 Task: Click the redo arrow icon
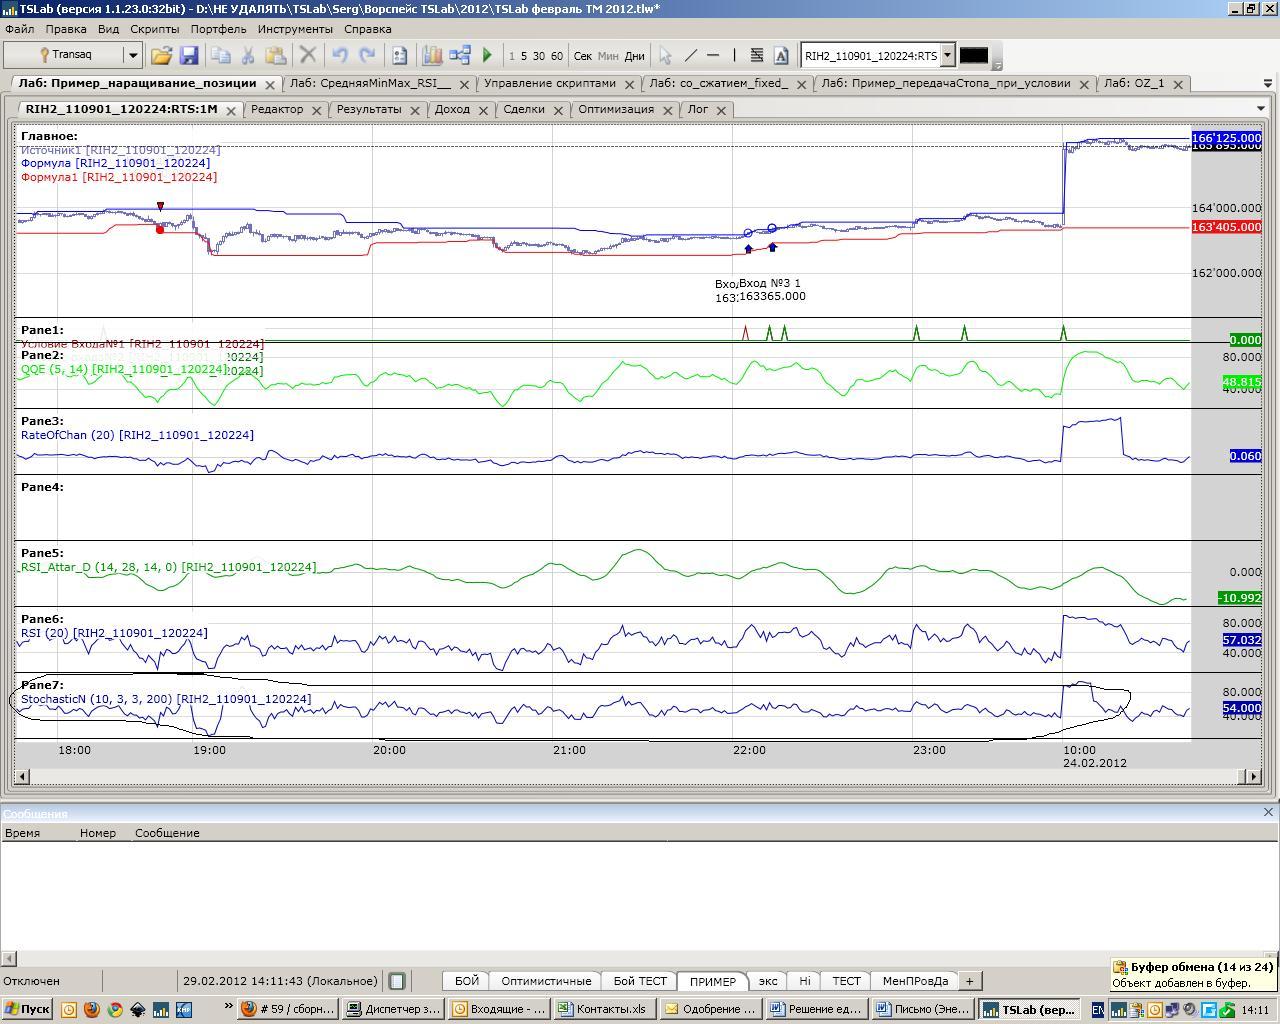367,55
